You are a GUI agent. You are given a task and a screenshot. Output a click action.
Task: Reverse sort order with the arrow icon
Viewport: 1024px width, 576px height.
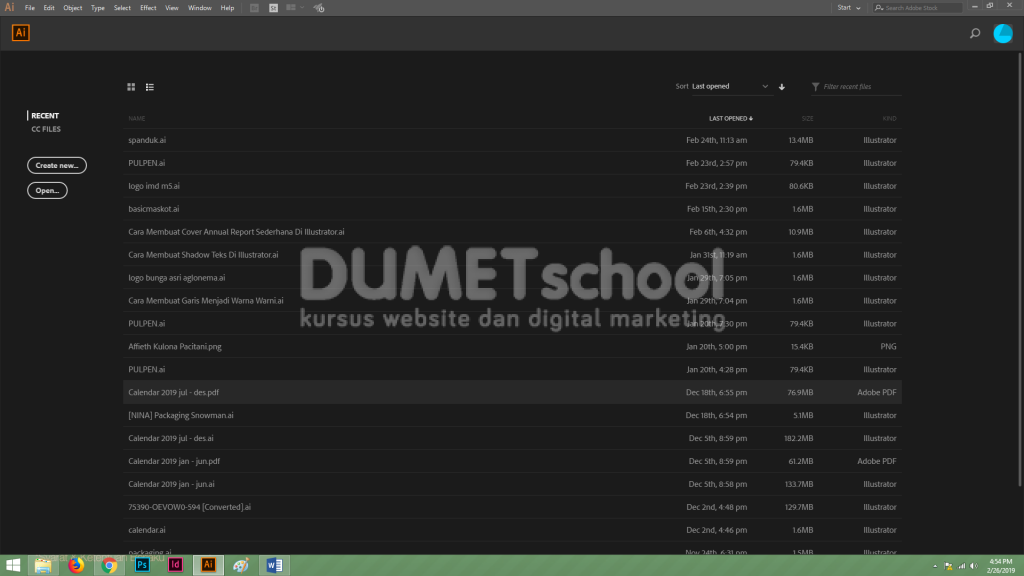pos(782,87)
